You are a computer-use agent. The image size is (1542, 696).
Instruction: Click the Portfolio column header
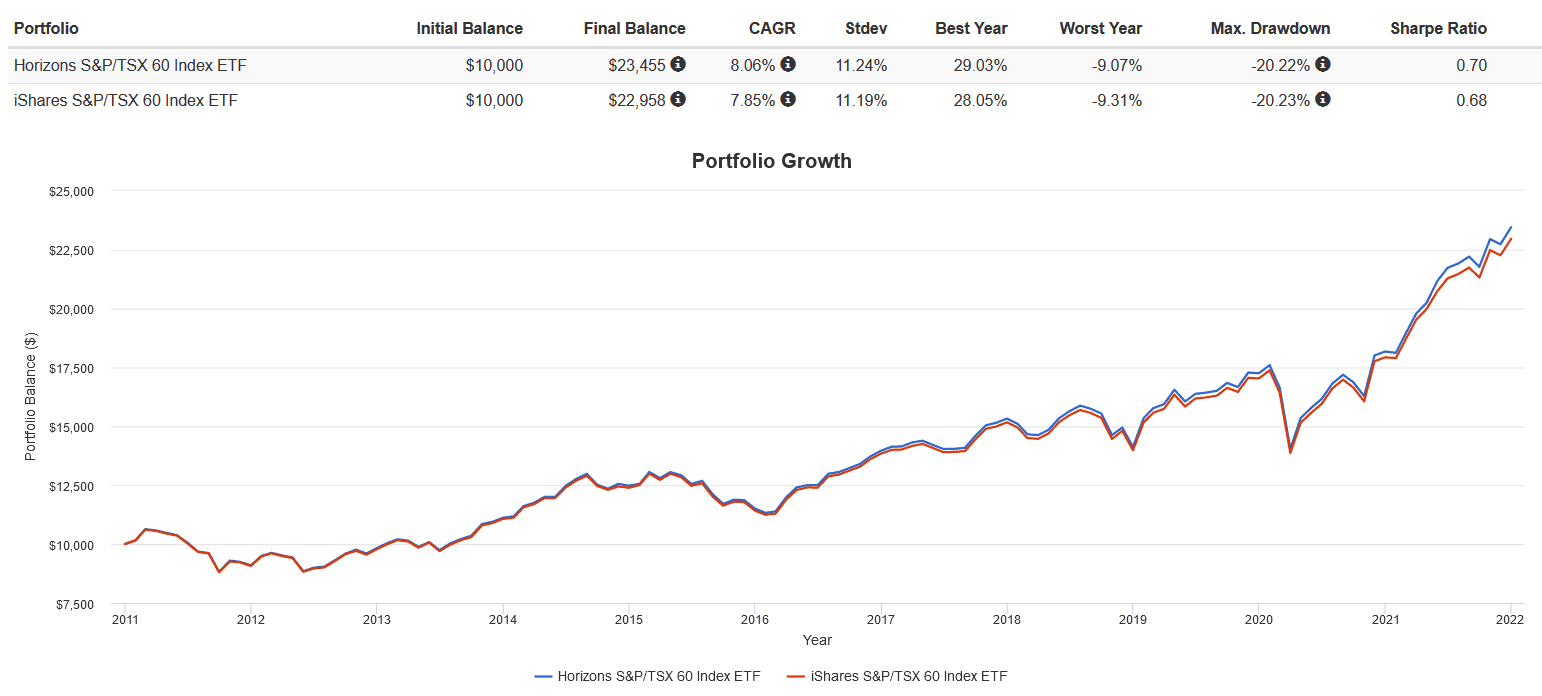click(x=46, y=28)
